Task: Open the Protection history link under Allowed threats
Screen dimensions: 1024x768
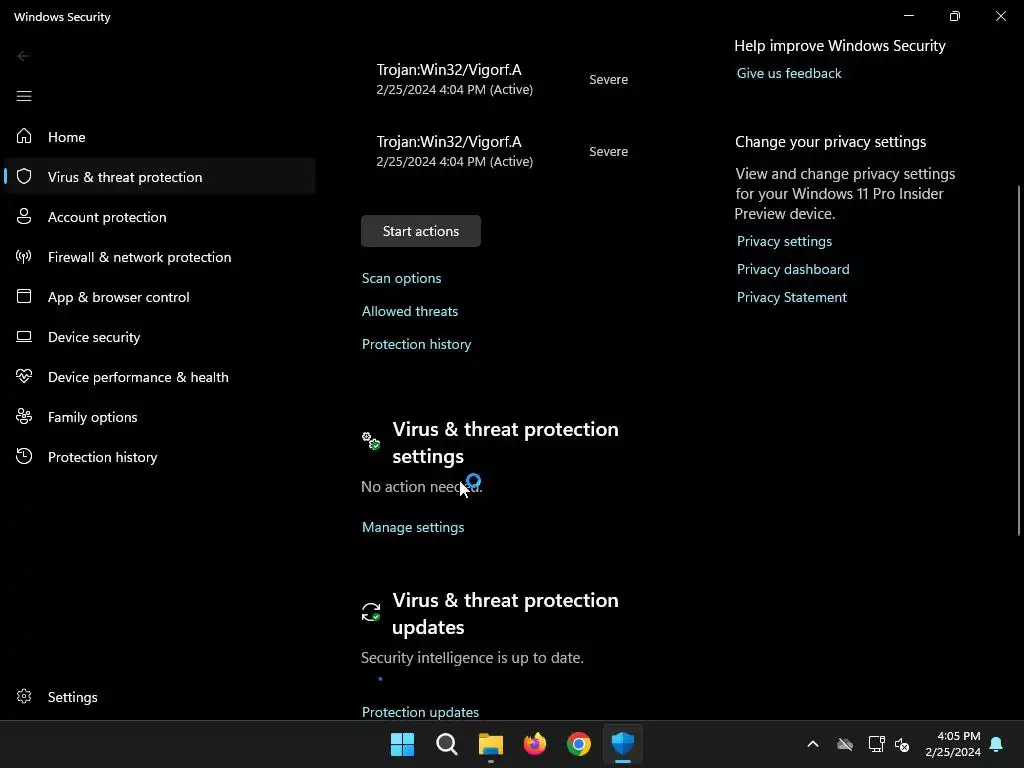Action: 417,344
